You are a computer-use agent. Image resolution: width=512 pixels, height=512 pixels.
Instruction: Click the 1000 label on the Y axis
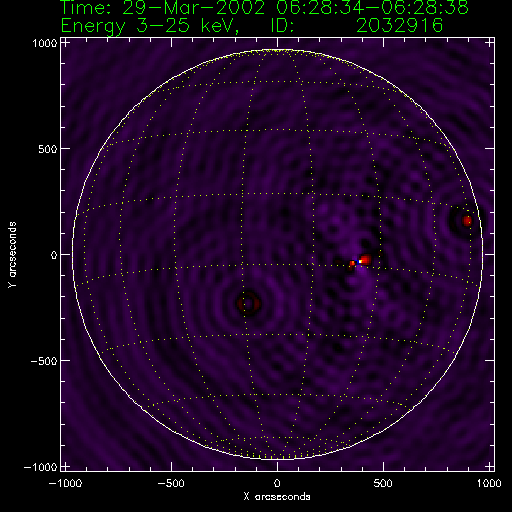point(45,43)
